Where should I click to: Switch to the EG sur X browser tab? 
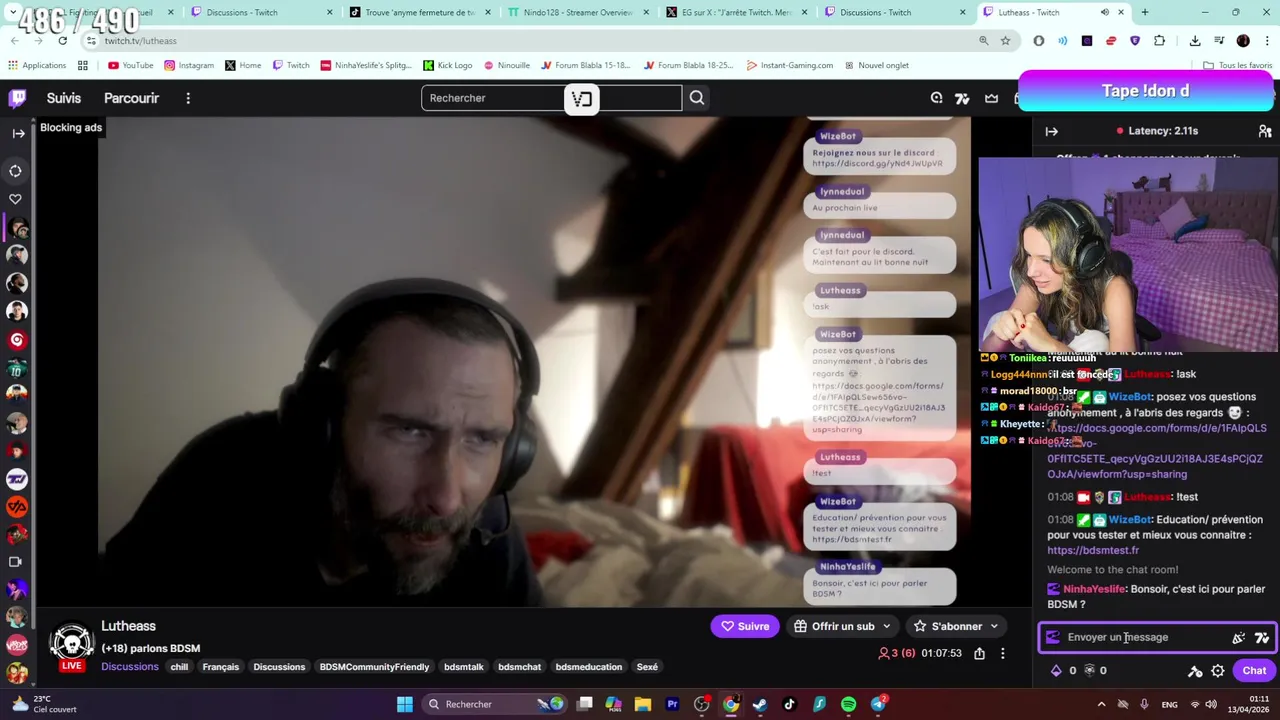(735, 12)
